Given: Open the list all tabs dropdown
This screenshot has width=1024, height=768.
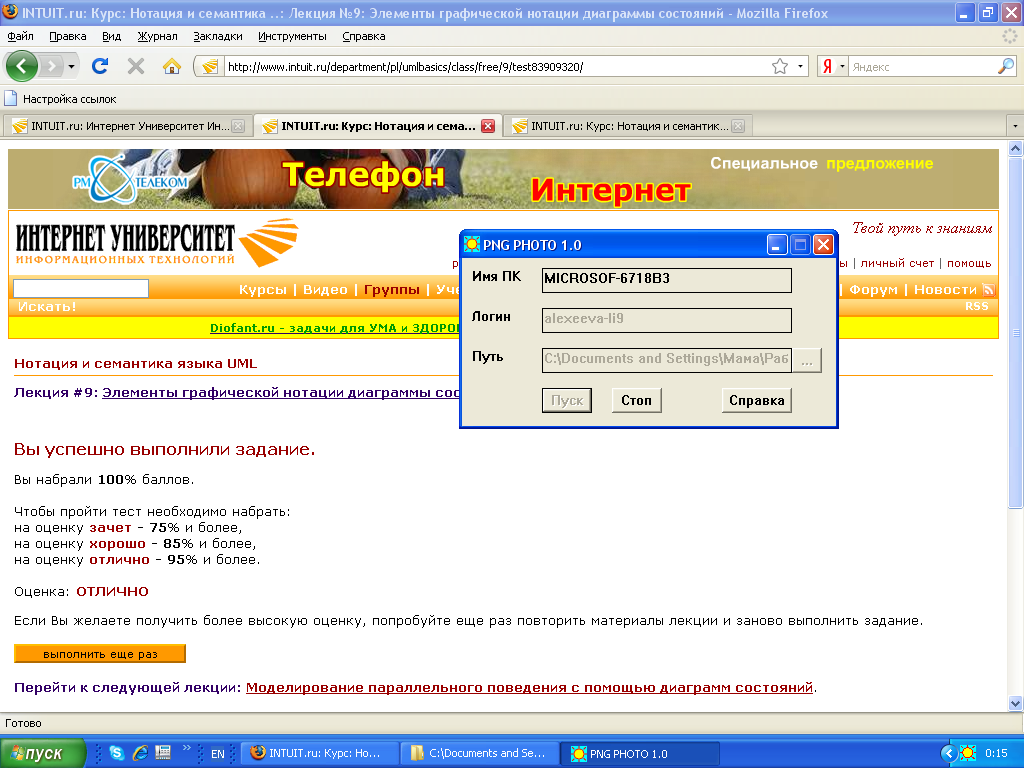Looking at the screenshot, I should point(1014,125).
